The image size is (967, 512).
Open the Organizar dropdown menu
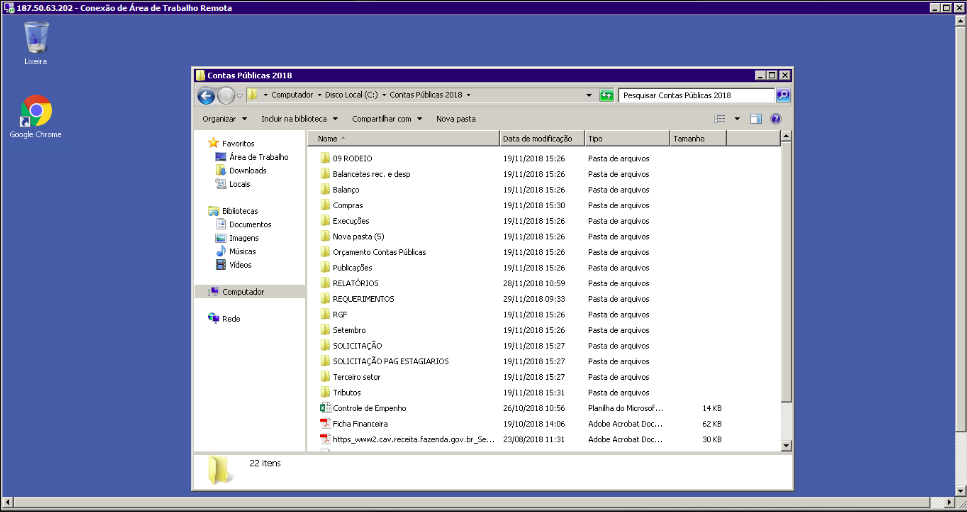tap(222, 119)
